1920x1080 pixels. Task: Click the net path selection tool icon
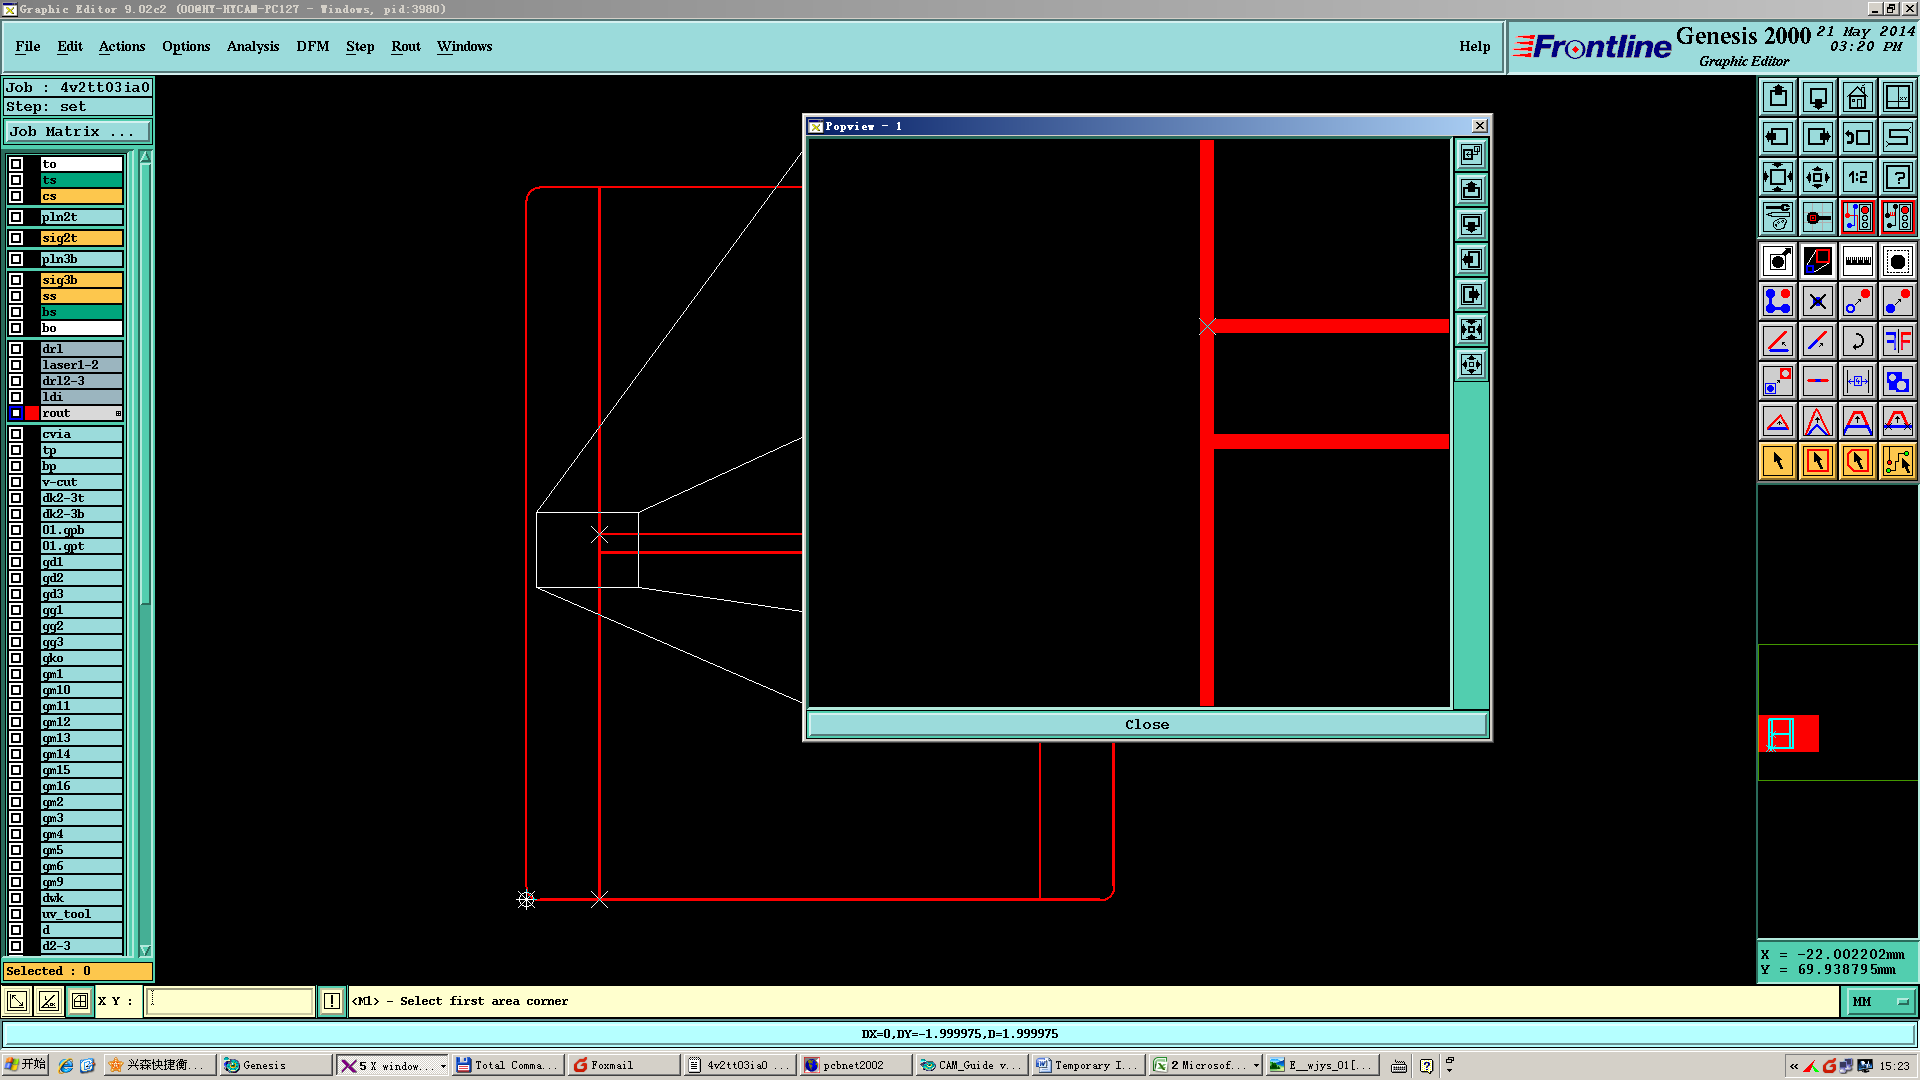point(1897,461)
